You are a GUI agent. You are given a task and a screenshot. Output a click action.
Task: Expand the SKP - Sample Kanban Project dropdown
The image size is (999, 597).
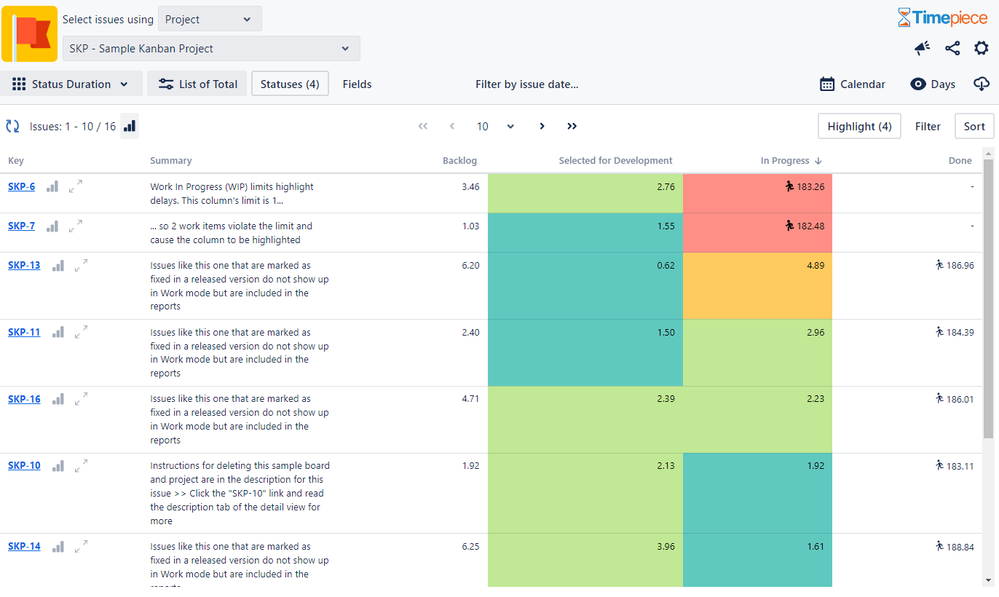(x=211, y=48)
